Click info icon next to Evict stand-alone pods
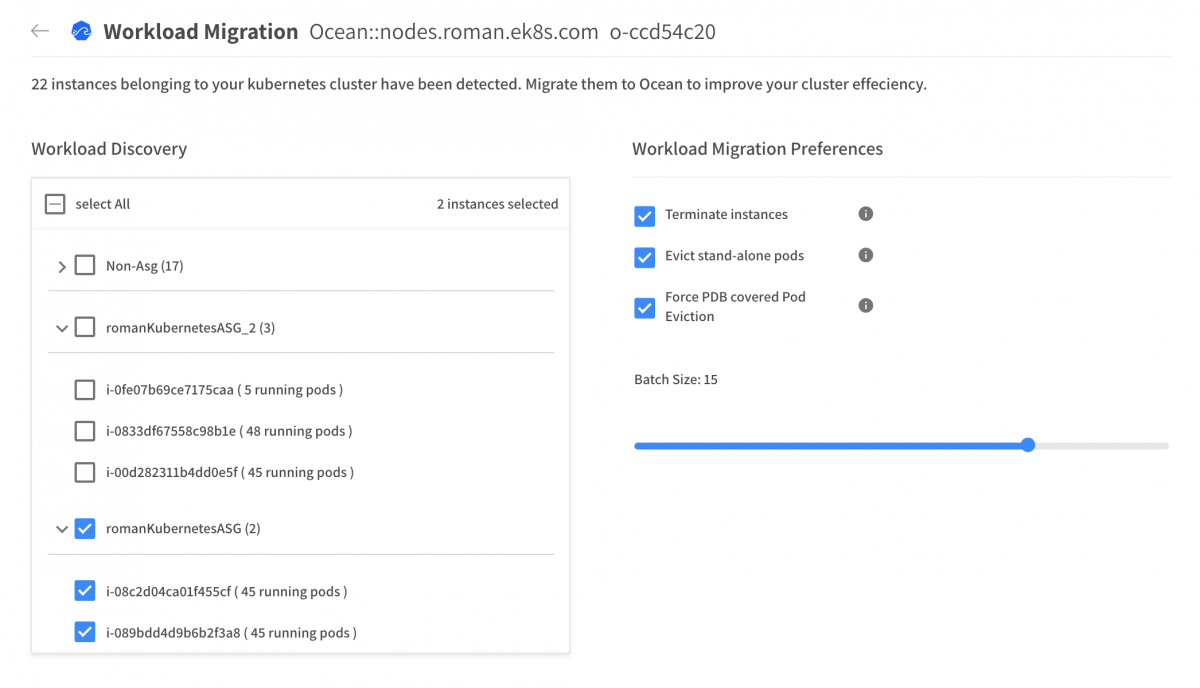Viewport: 1200px width, 688px height. point(866,255)
